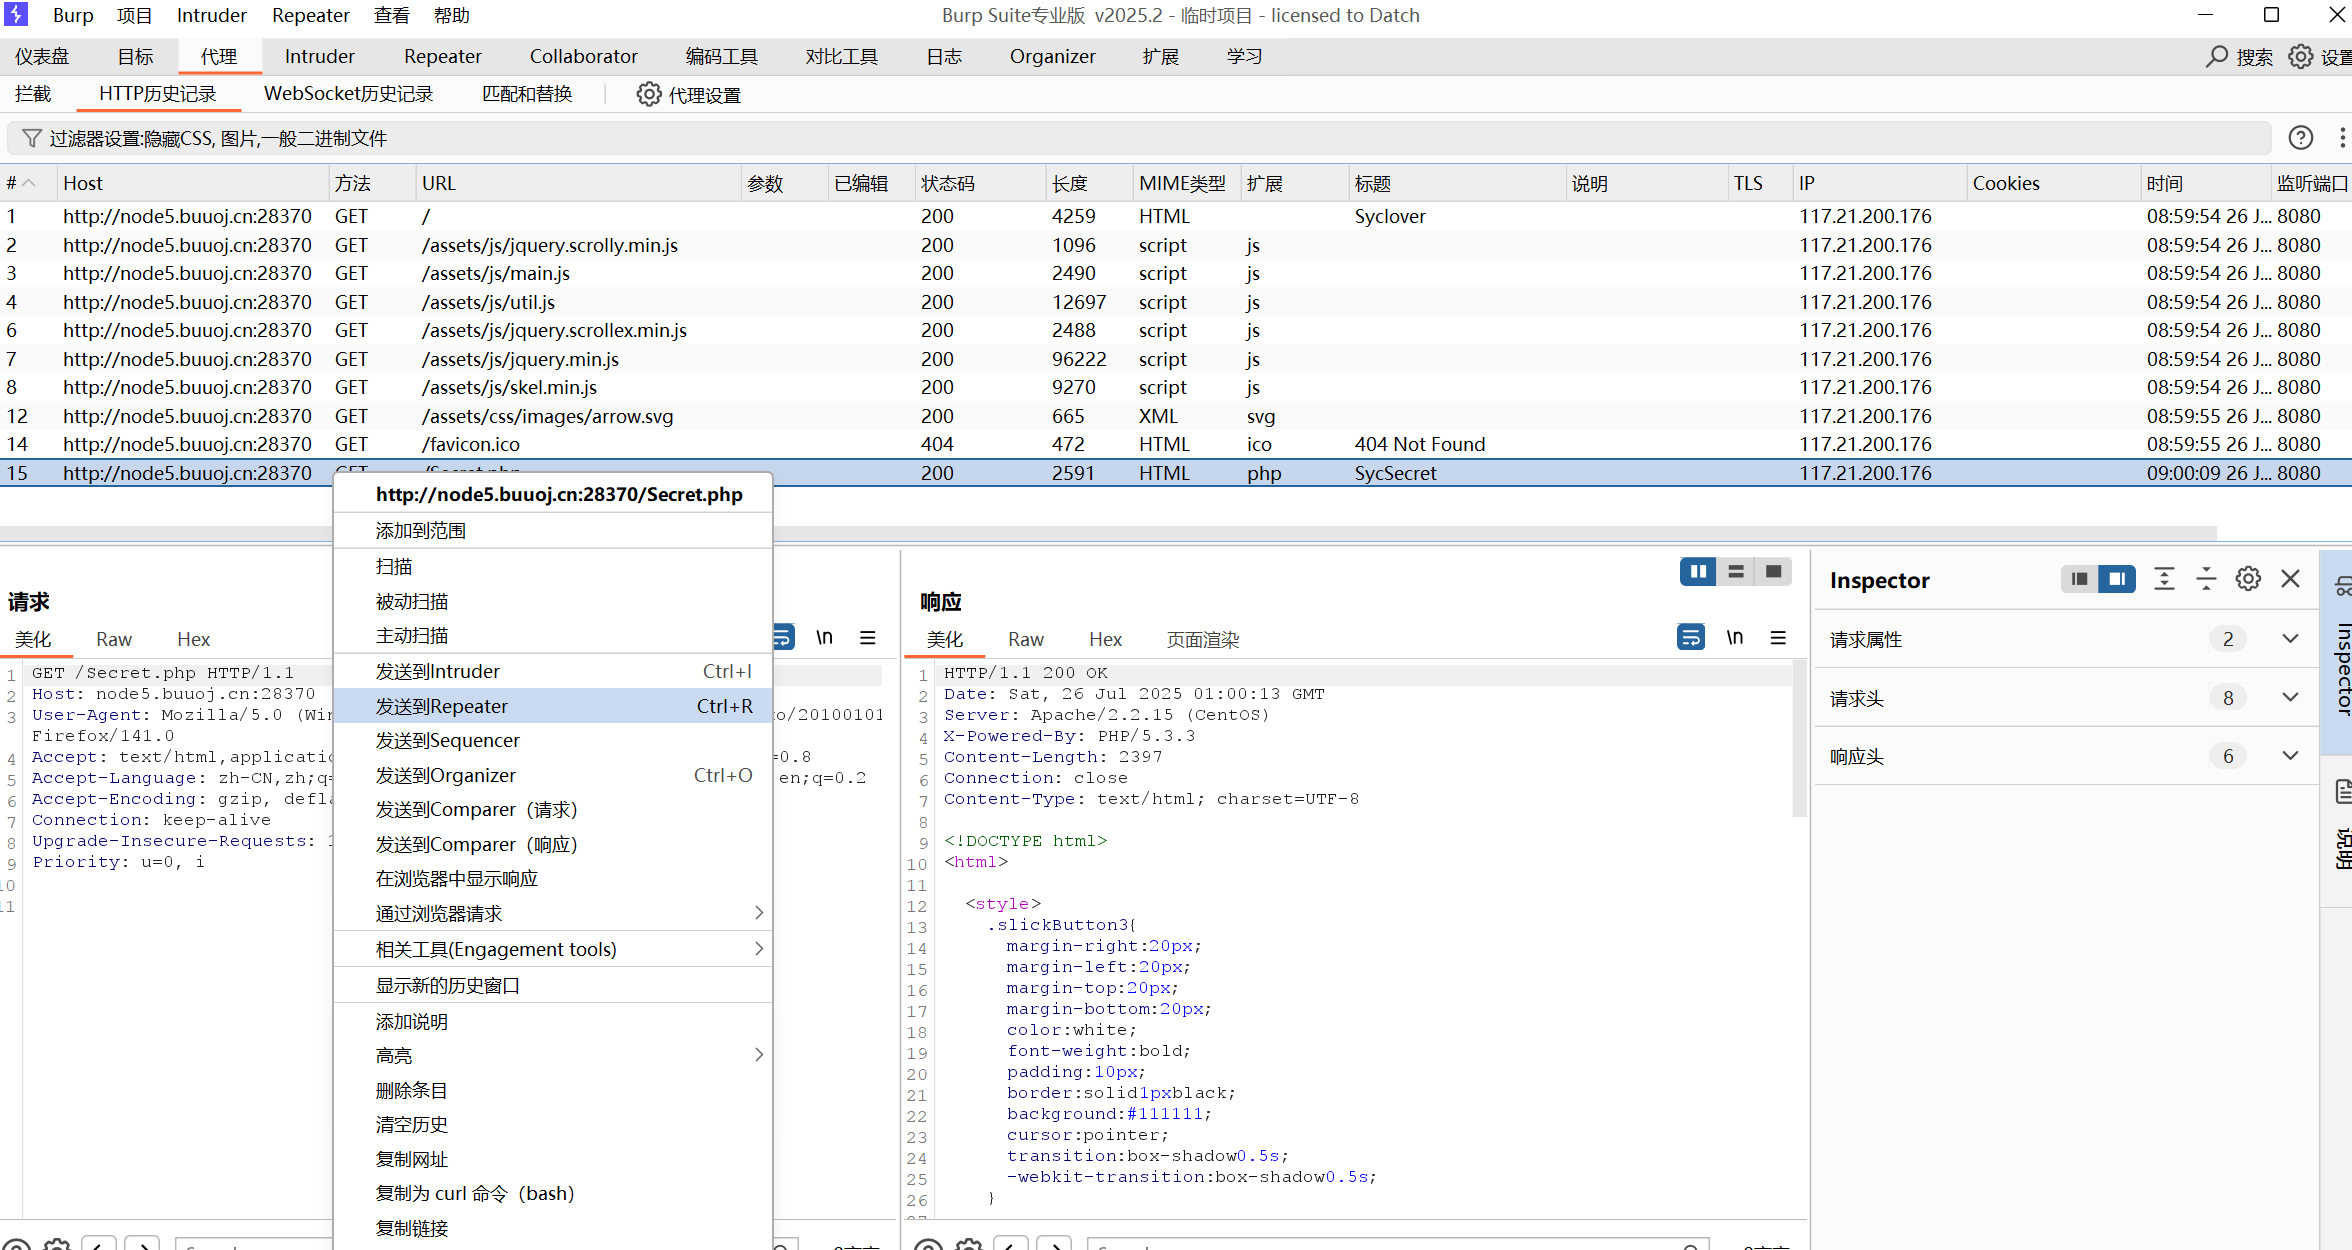2352x1250 pixels.
Task: Open proxy settings gear icon
Action: point(649,94)
